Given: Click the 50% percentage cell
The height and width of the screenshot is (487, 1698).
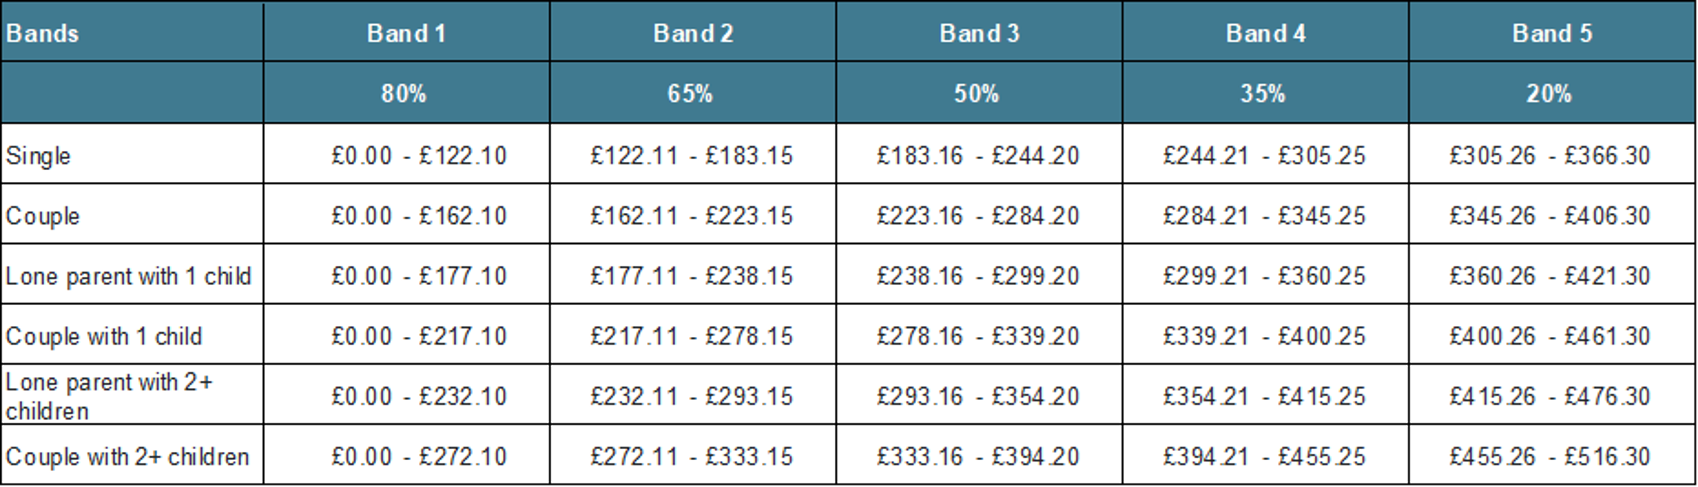Looking at the screenshot, I should tap(976, 93).
